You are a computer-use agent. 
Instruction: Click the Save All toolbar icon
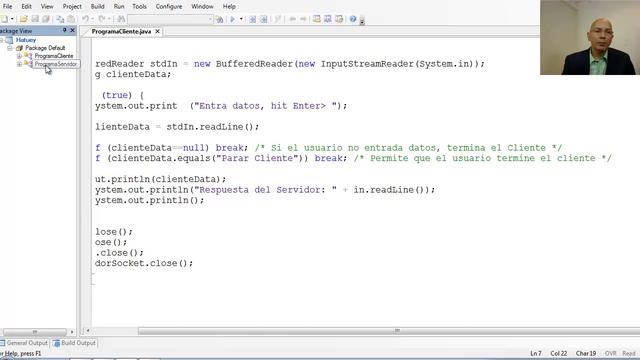click(46, 19)
